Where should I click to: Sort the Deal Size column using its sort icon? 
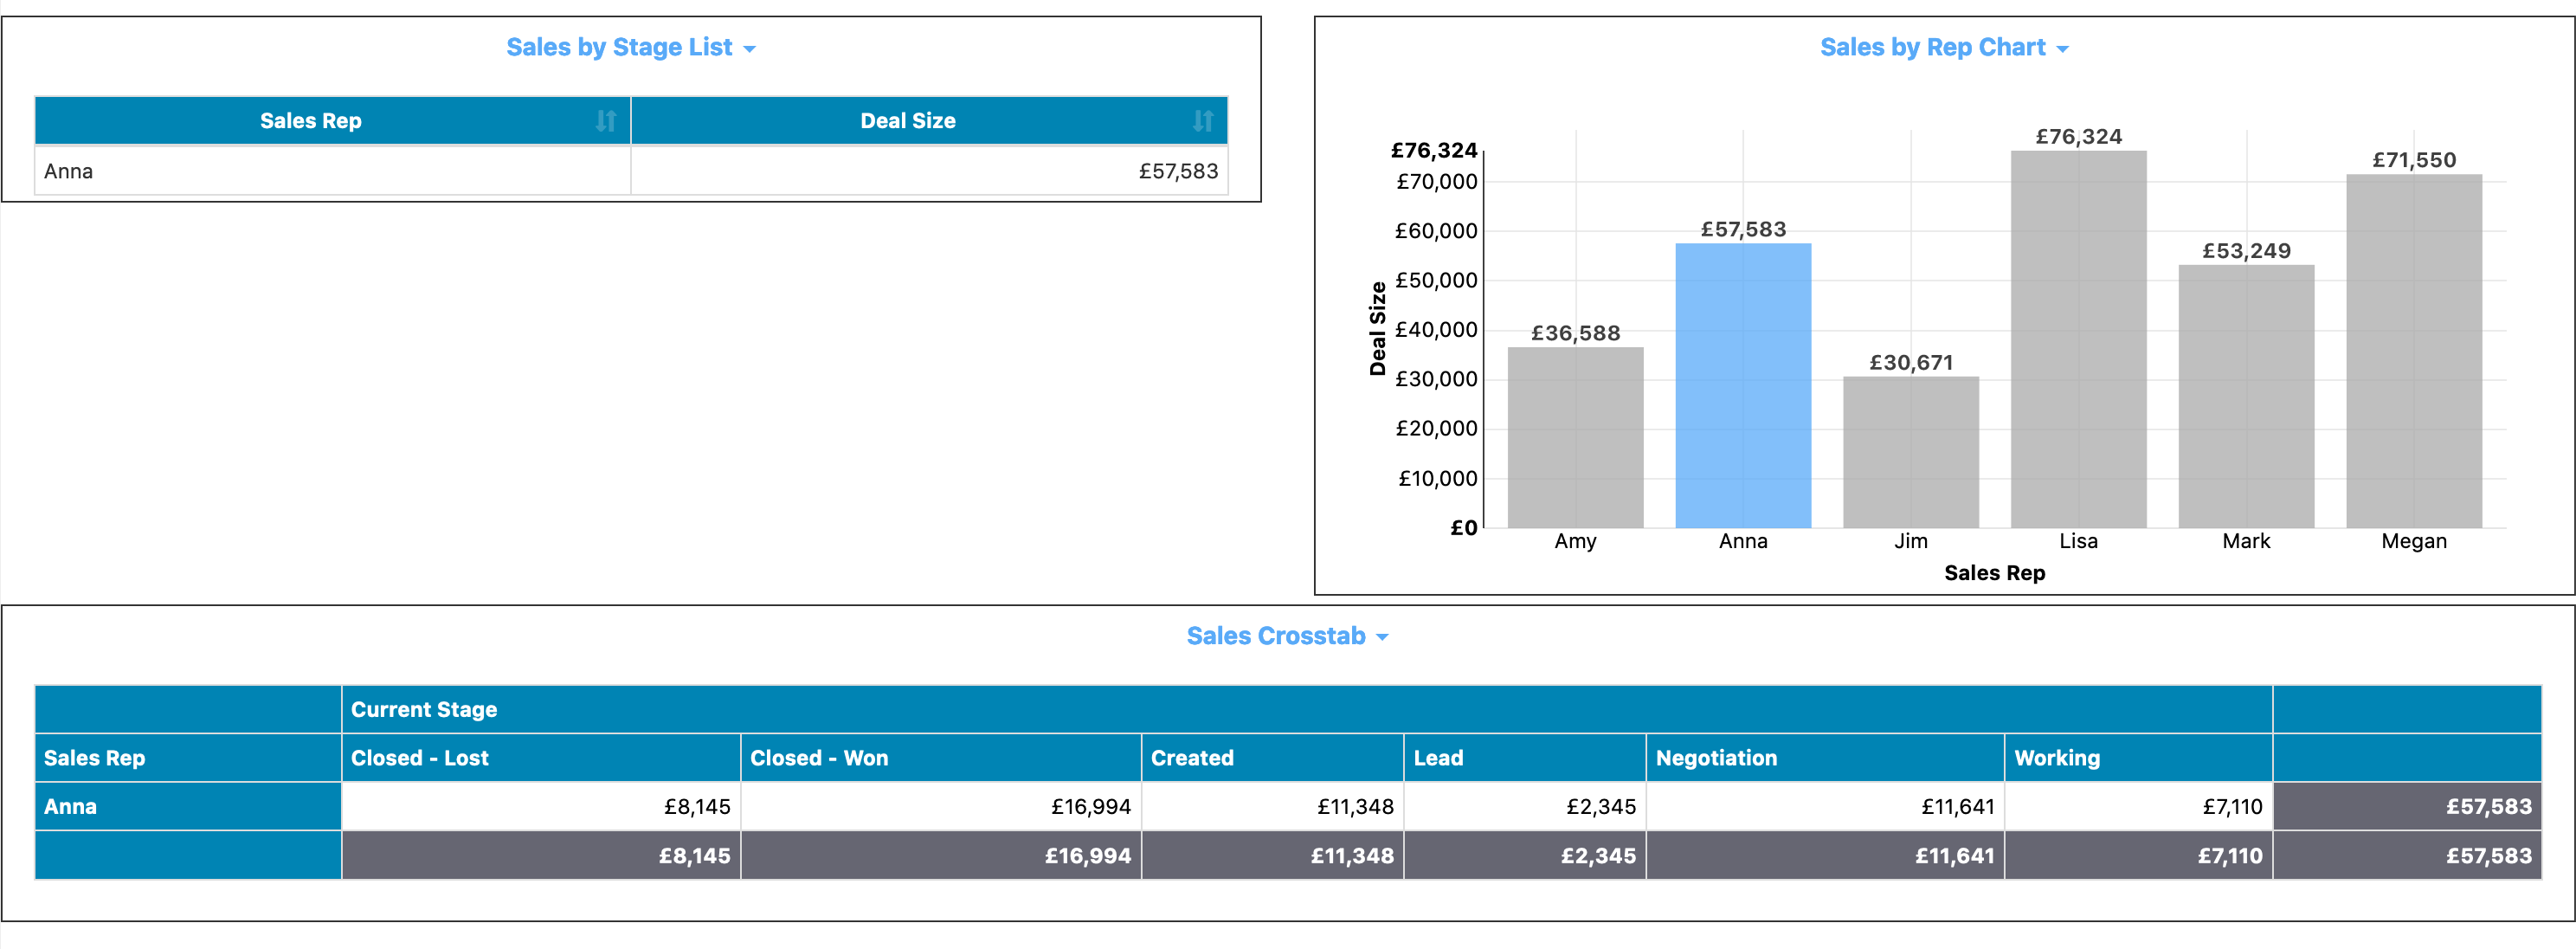1202,120
